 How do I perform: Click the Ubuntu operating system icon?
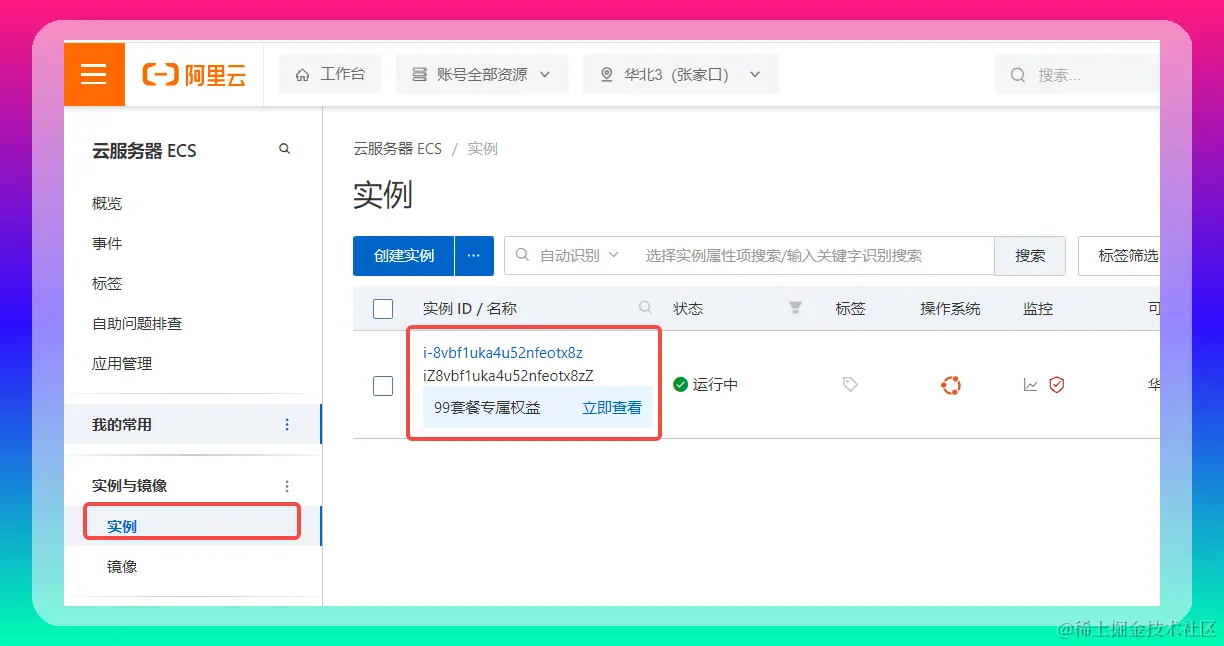[951, 385]
